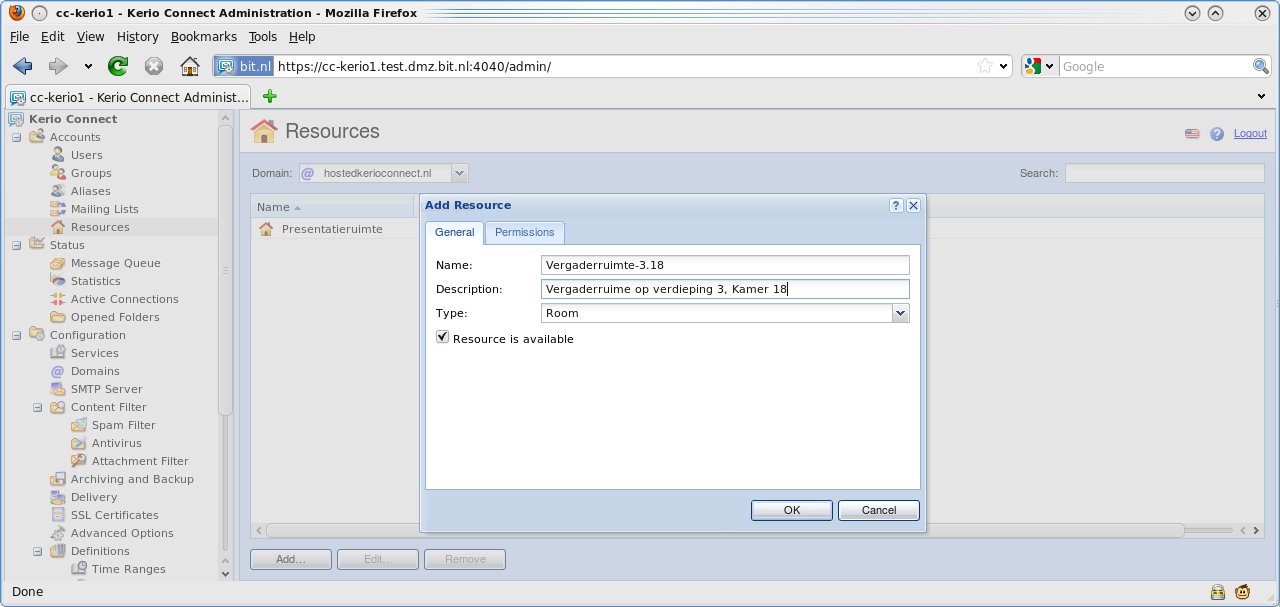Open the browser history dropdown arrow
This screenshot has width=1280, height=607.
coord(88,67)
